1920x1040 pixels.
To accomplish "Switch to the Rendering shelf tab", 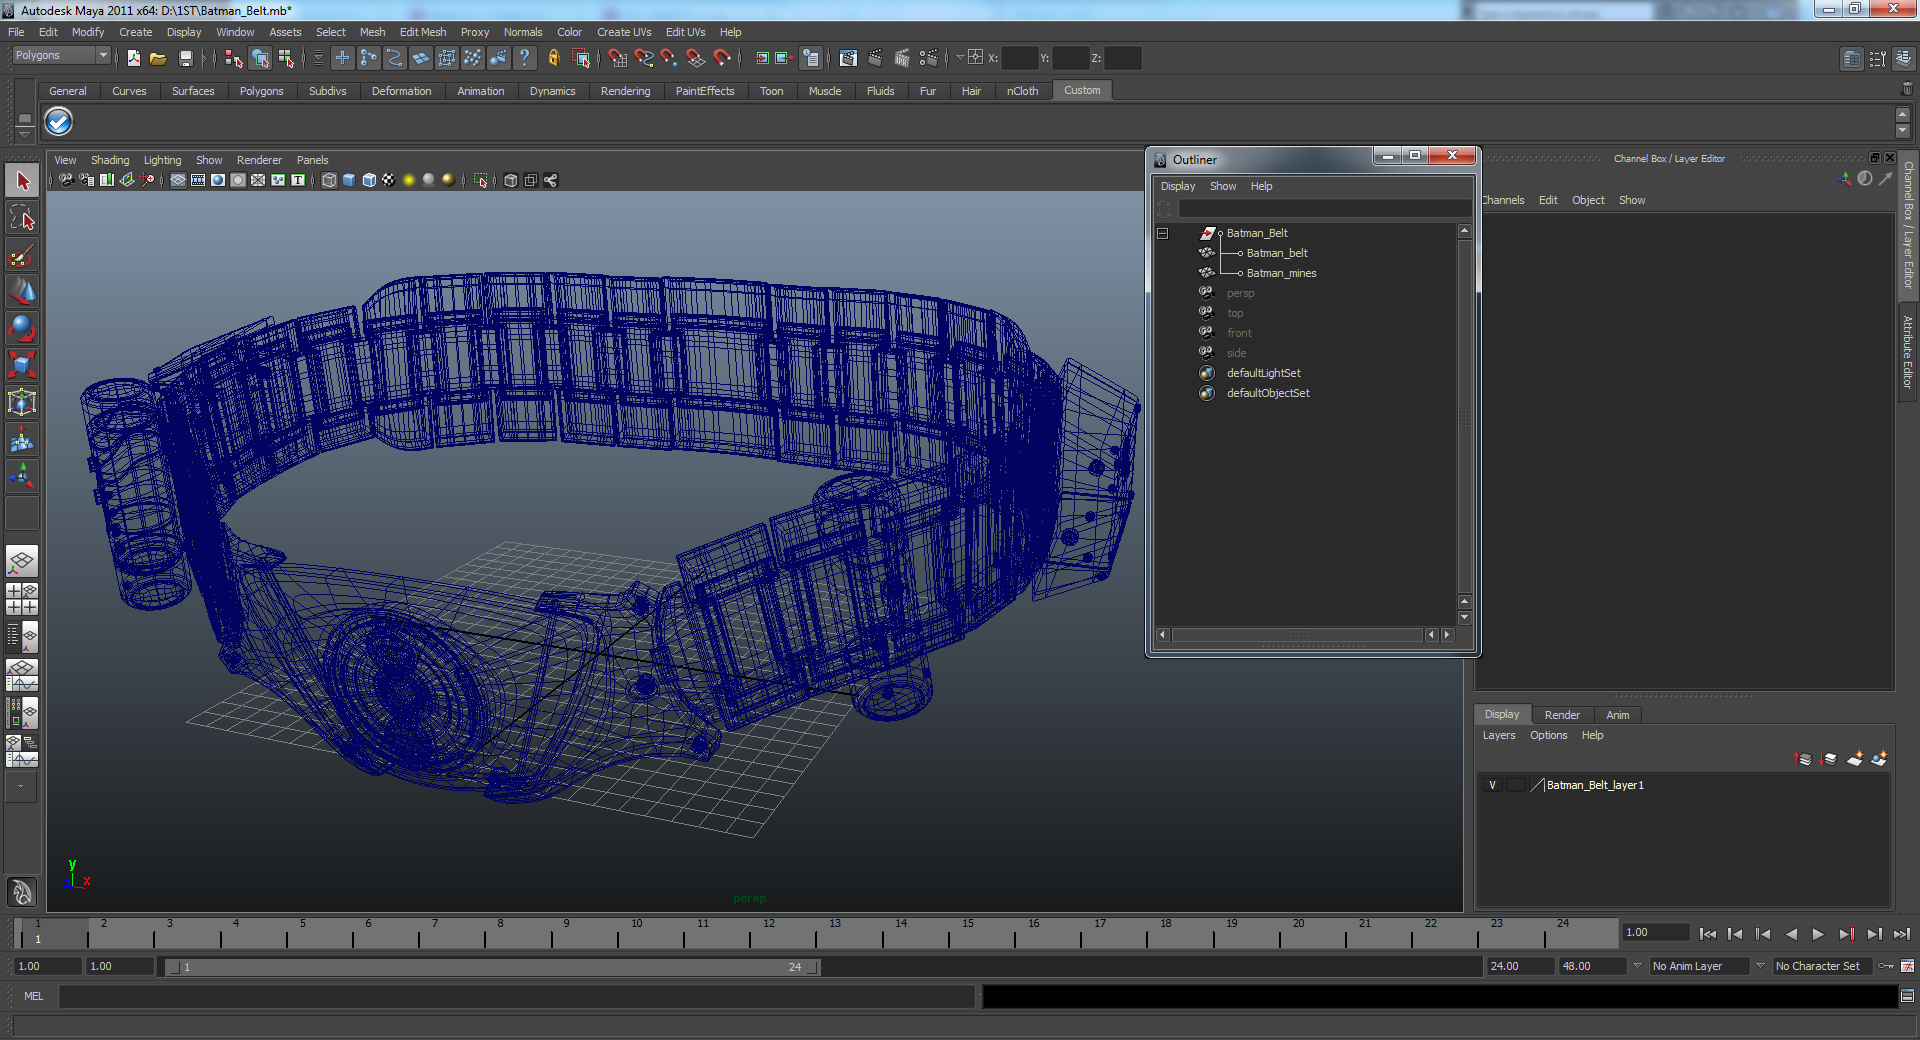I will [x=625, y=91].
